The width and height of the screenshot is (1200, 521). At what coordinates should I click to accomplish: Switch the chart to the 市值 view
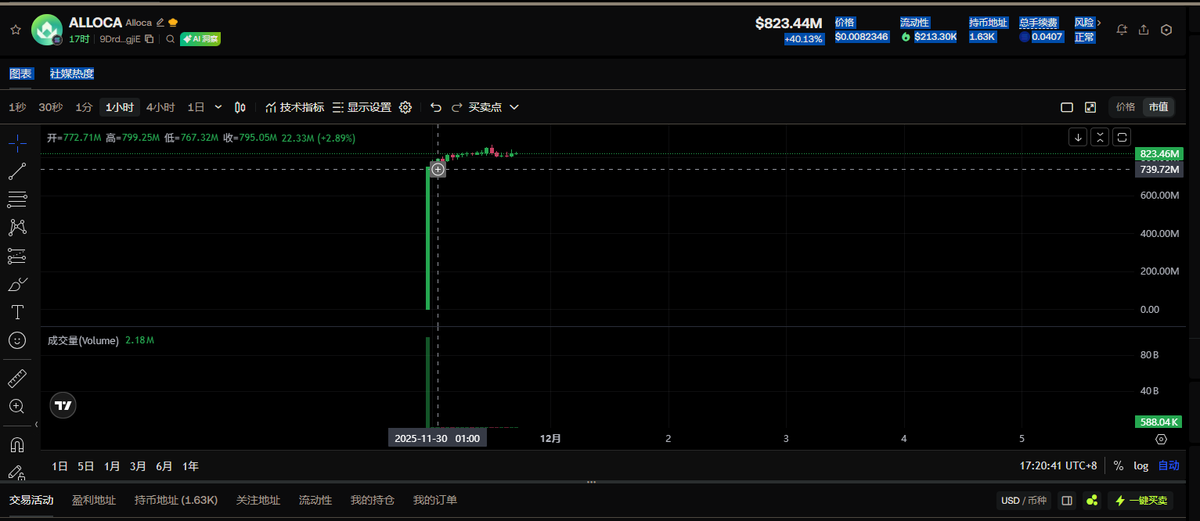coord(1158,107)
